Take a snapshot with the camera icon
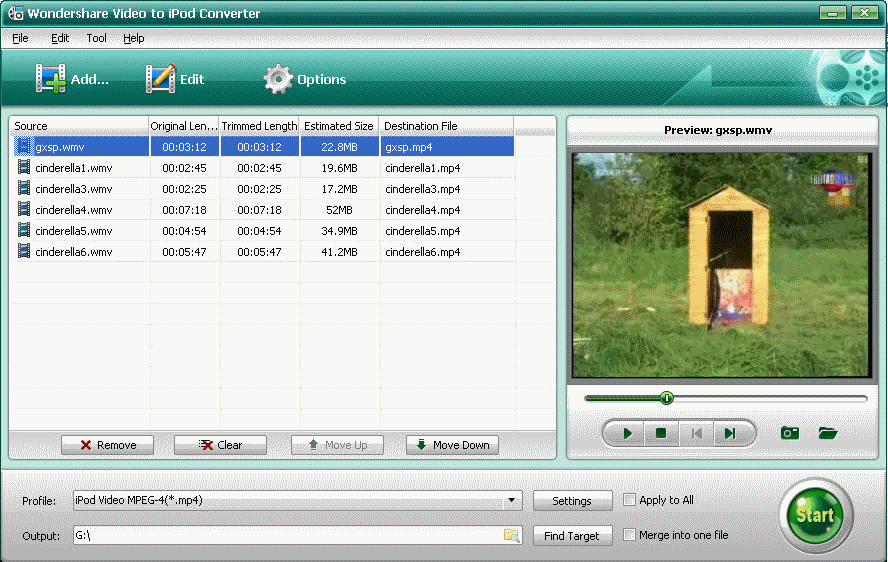 (790, 433)
